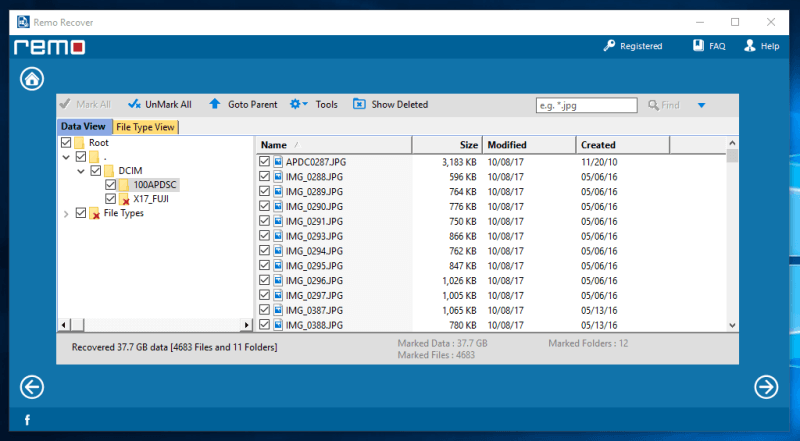Click the back arrow navigation icon
The image size is (800, 441).
click(32, 387)
